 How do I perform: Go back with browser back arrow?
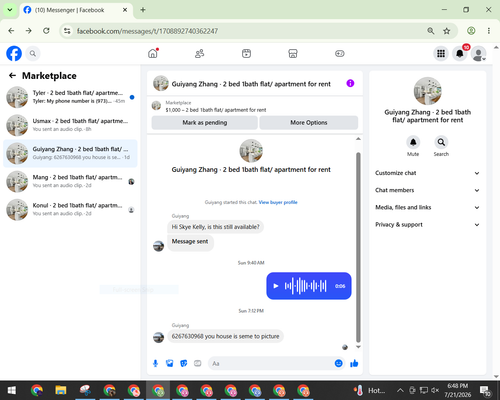pos(11,31)
